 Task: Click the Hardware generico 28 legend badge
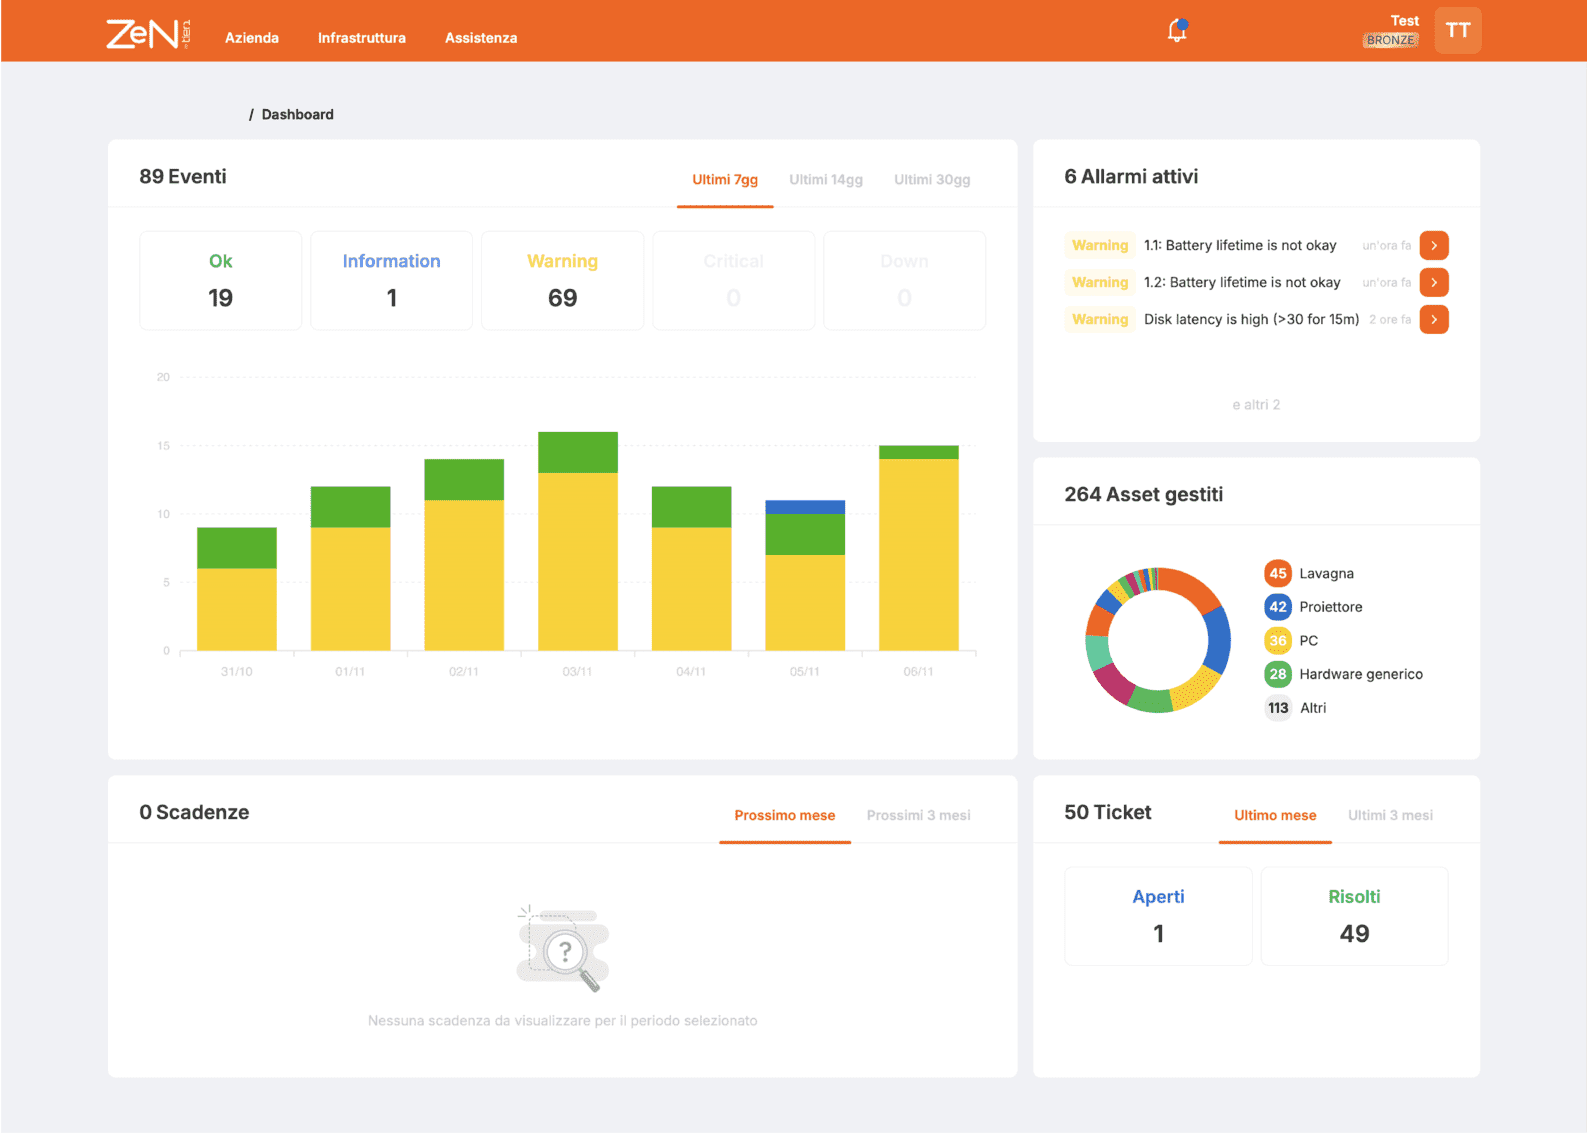1277,674
